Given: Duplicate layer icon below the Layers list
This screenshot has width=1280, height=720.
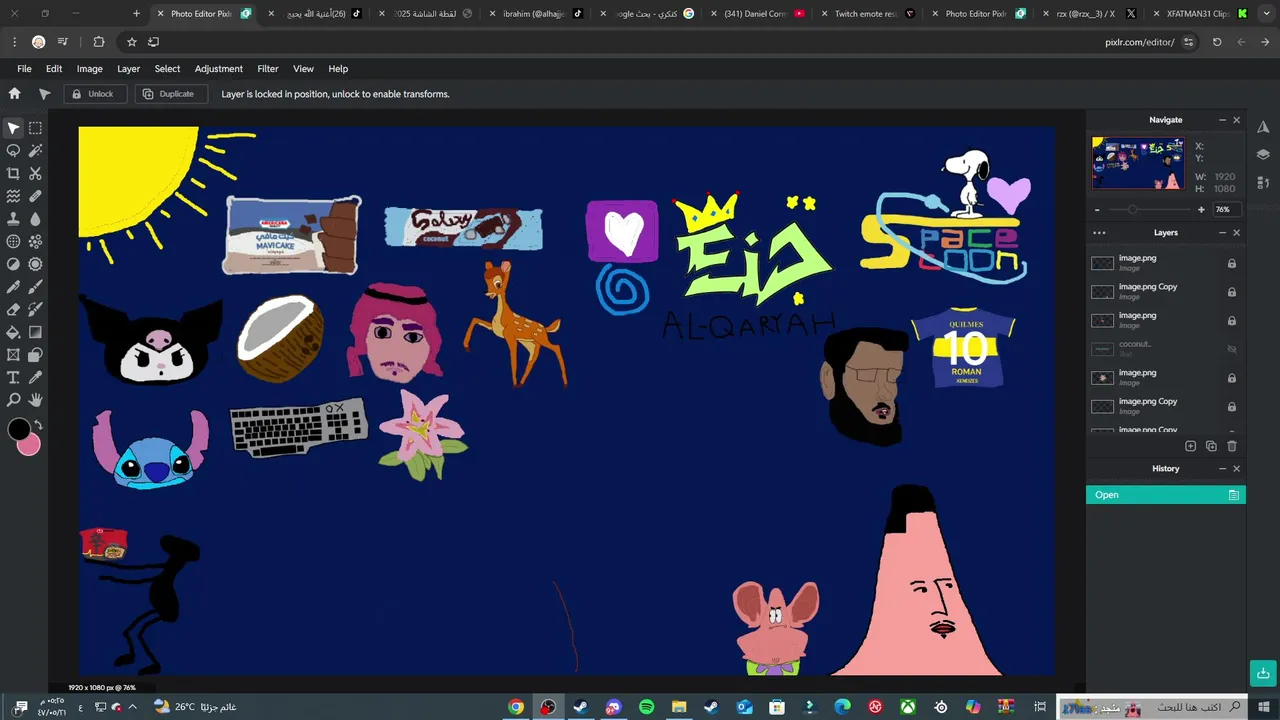Looking at the screenshot, I should pyautogui.click(x=1211, y=446).
